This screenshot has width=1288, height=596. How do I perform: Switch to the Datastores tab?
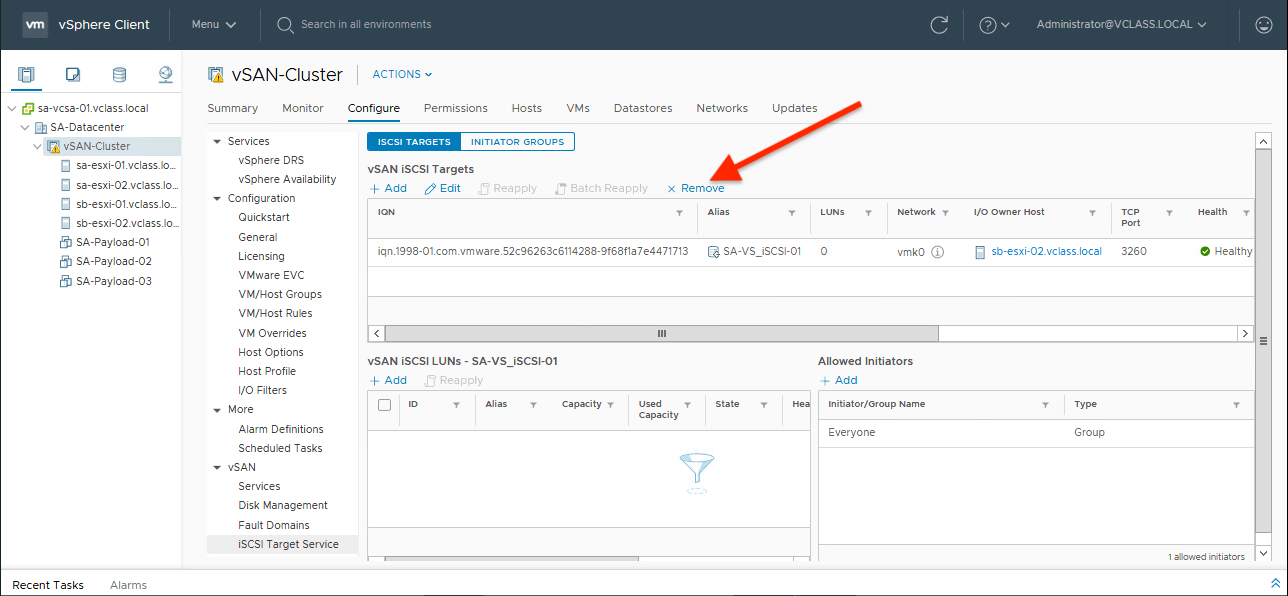(643, 108)
